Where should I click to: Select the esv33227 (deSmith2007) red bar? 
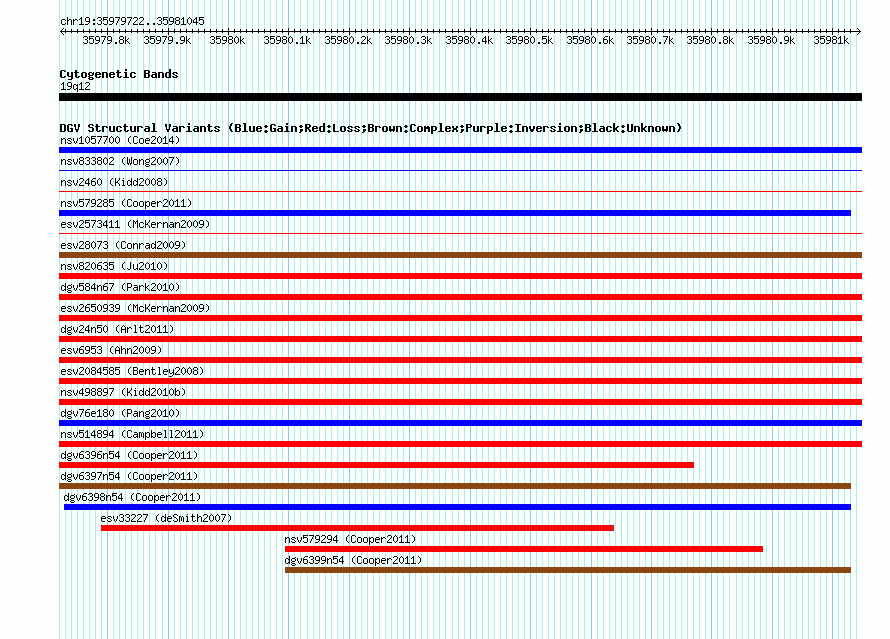point(358,528)
